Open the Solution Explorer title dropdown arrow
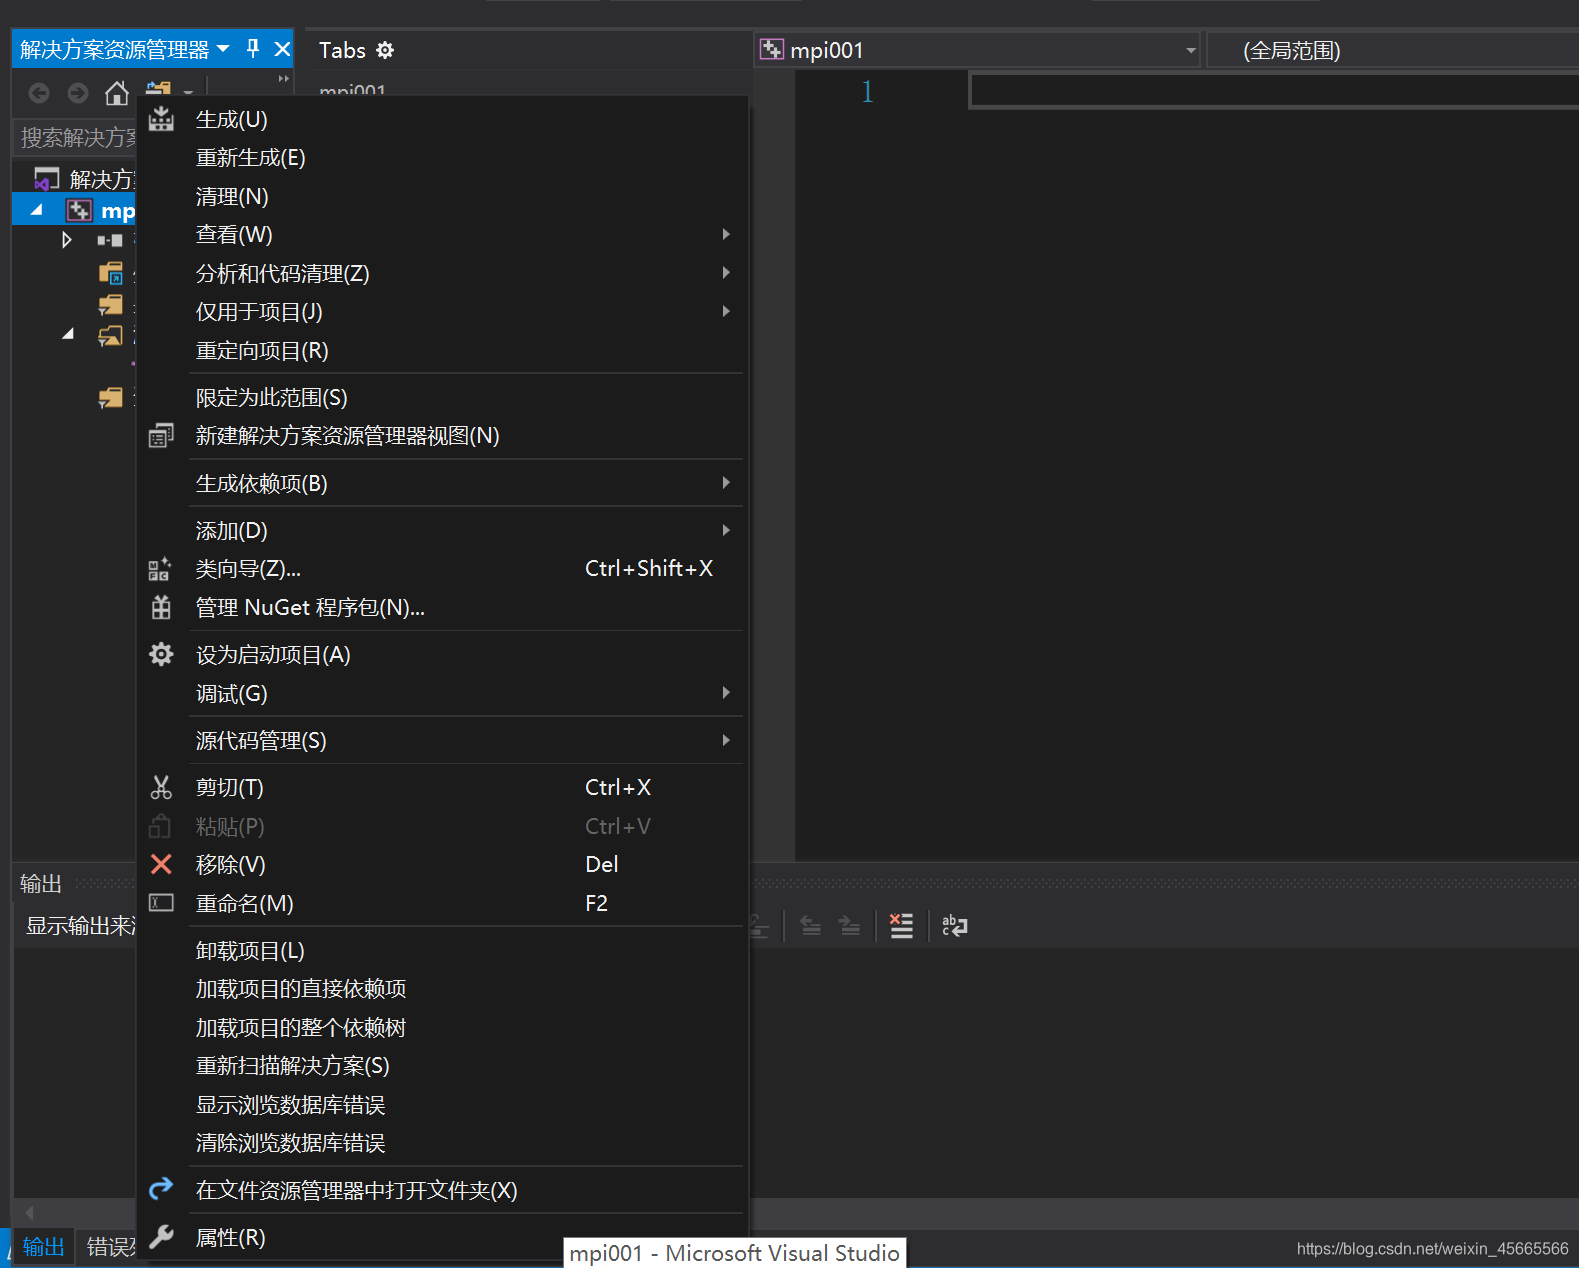This screenshot has height=1268, width=1579. point(223,49)
